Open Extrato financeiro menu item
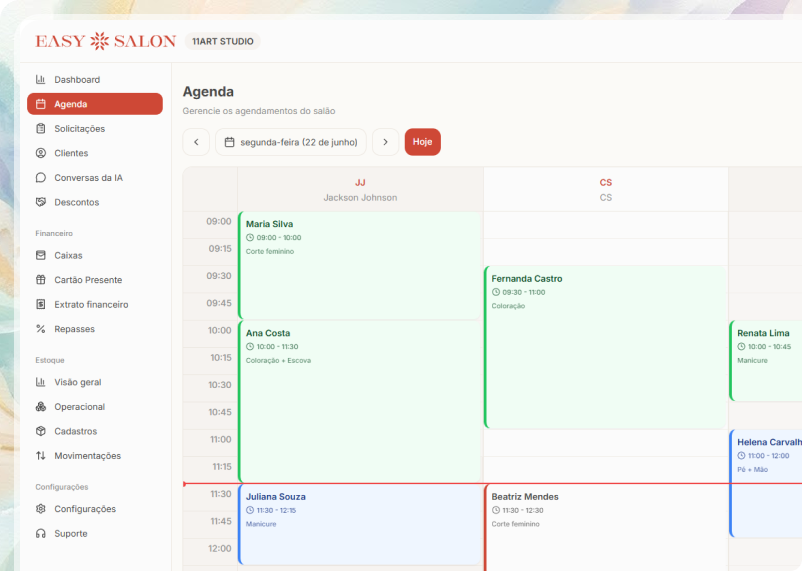This screenshot has height=571, width=802. coord(95,304)
